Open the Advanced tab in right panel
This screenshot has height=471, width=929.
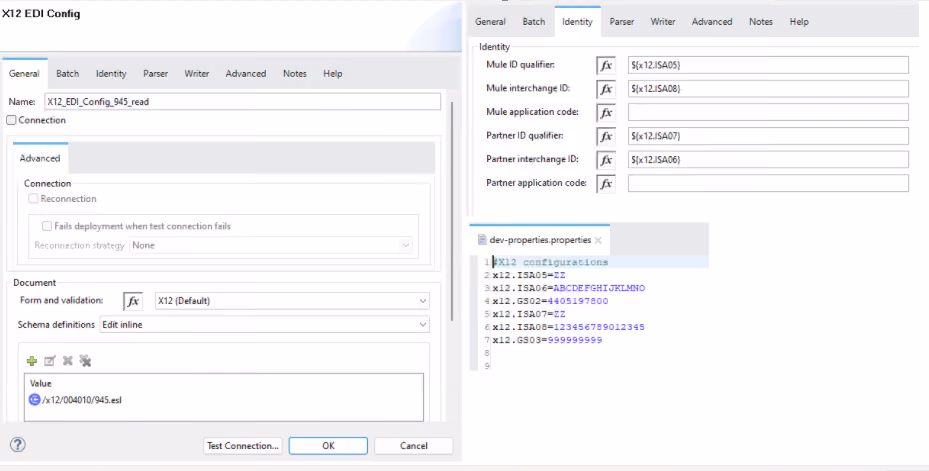(x=712, y=21)
